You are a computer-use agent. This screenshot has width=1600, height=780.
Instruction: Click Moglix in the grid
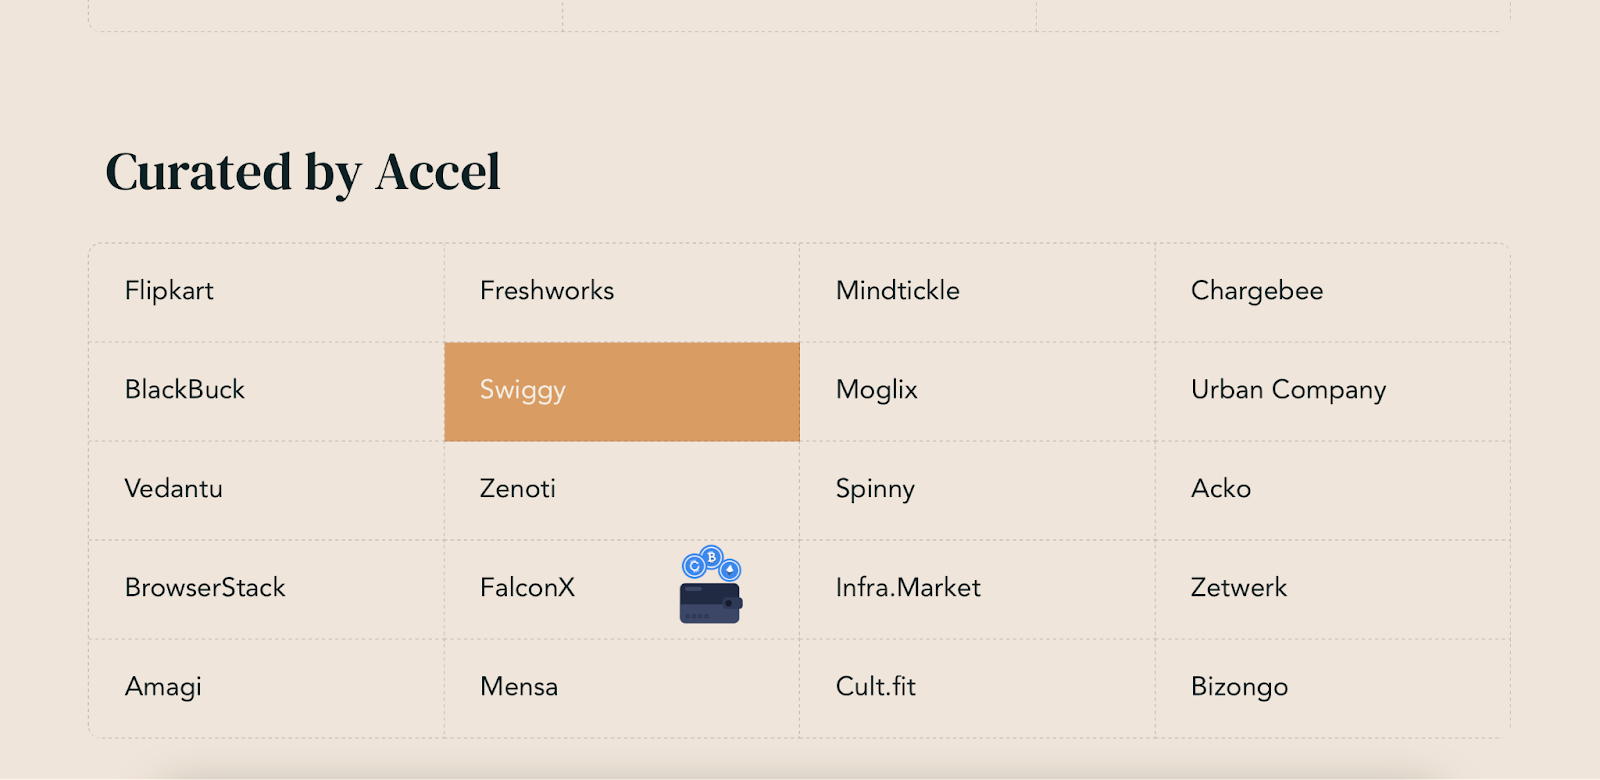[977, 391]
